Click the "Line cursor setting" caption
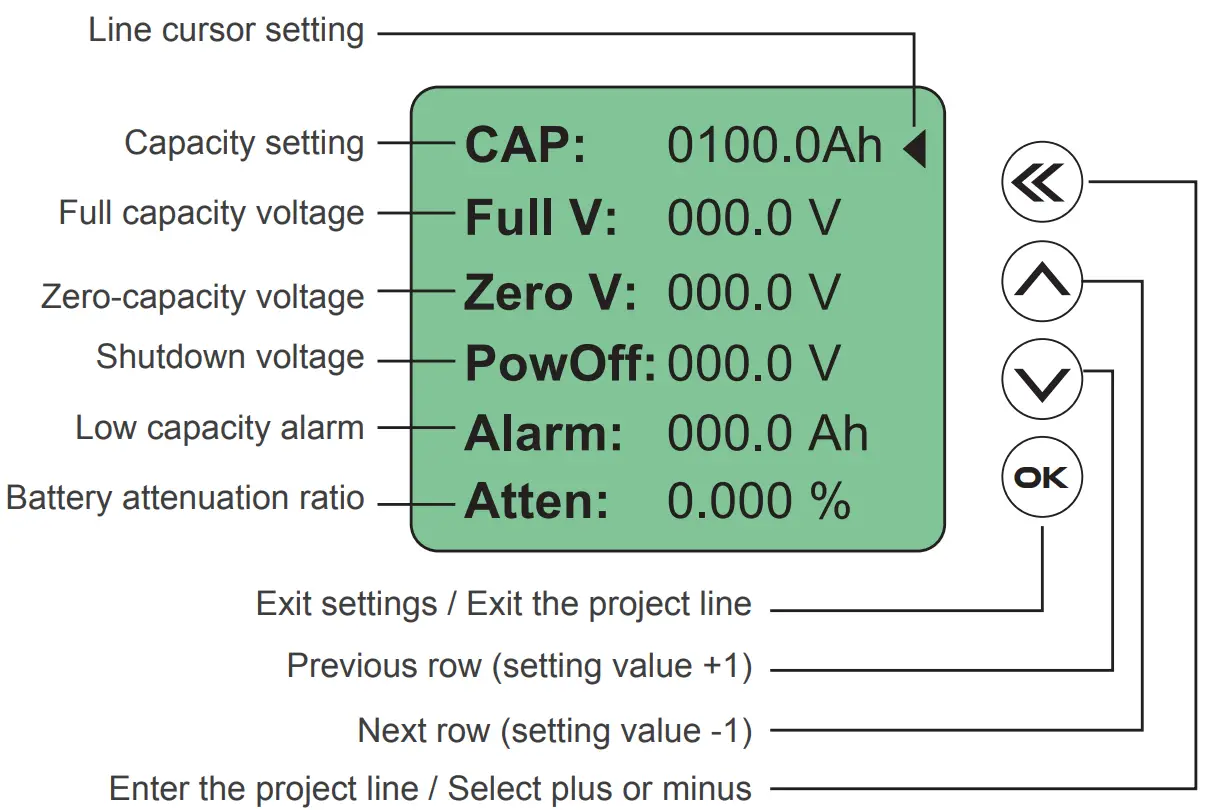Screen dimensions: 1210x810 point(226,30)
